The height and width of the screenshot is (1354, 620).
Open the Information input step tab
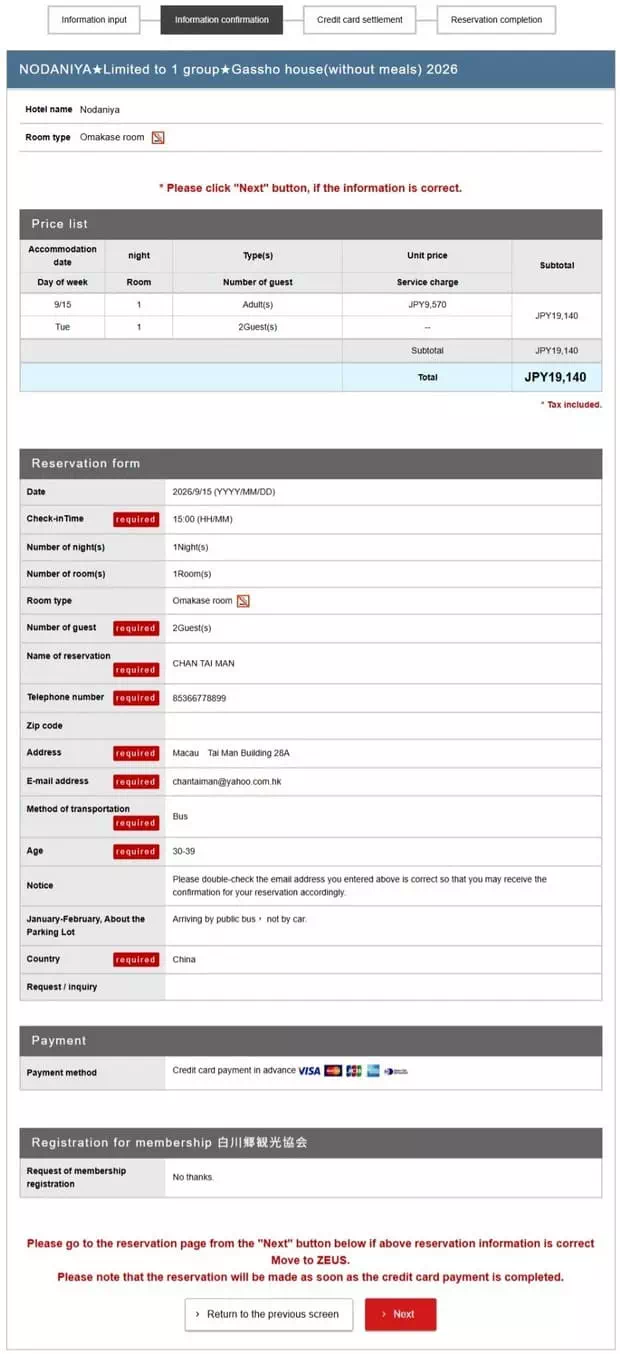coord(94,20)
